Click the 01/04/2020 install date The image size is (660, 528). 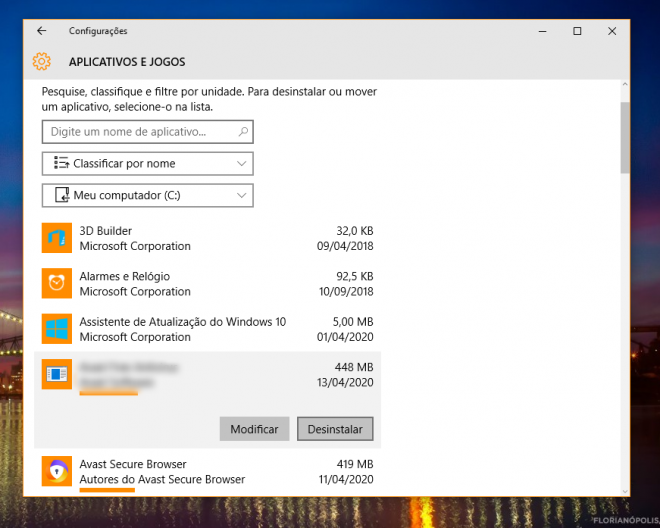(x=345, y=337)
